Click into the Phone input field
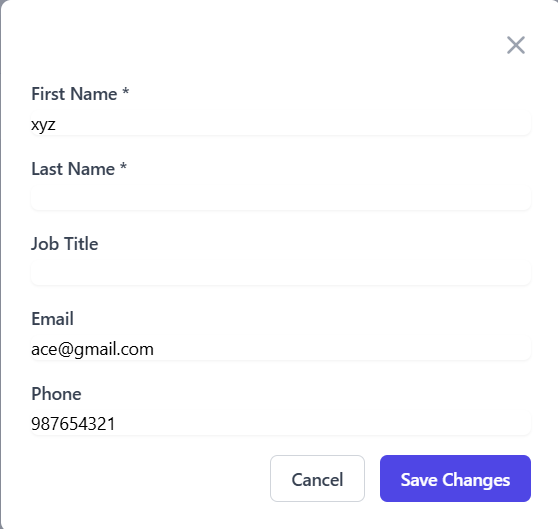 [281, 424]
